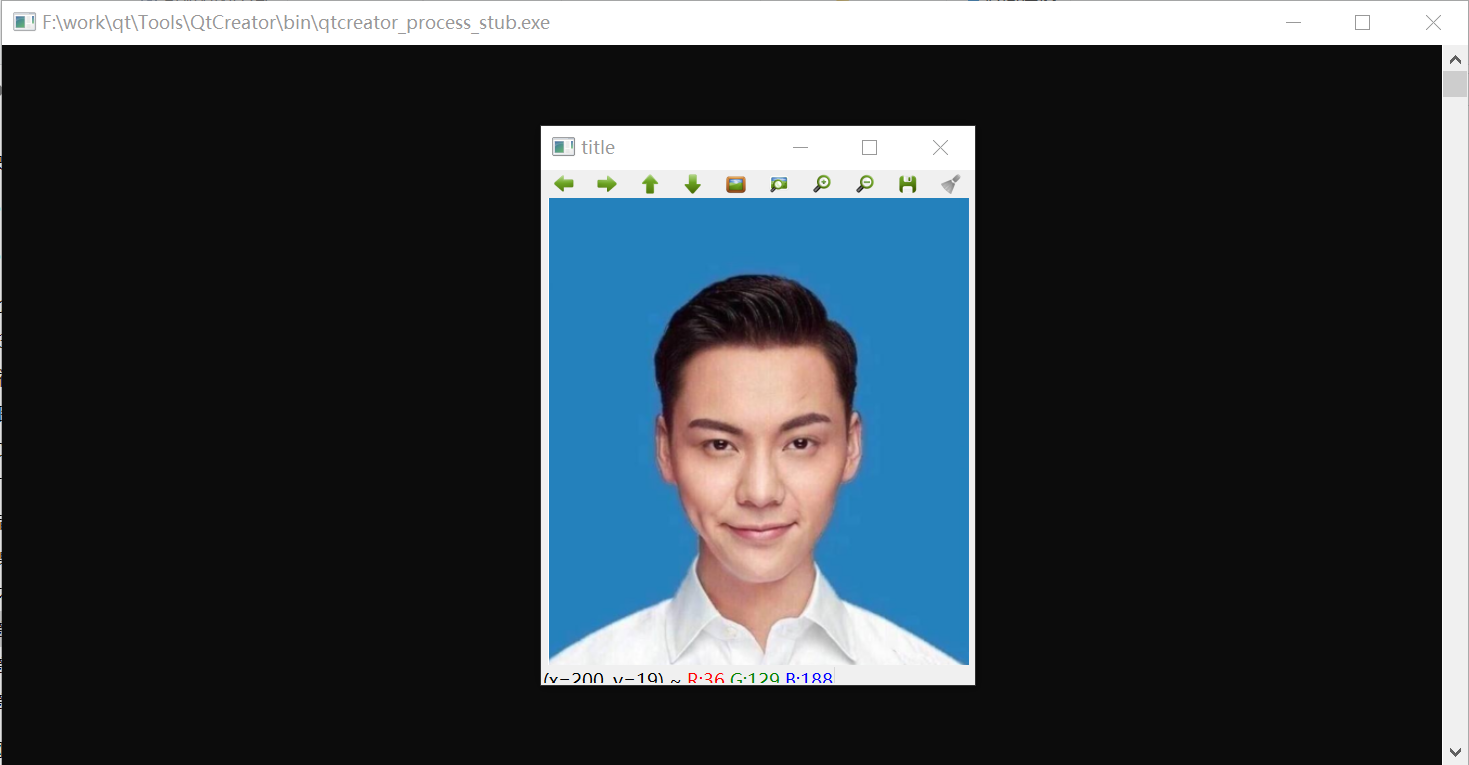Pan the image down with the down arrow

pyautogui.click(x=693, y=184)
